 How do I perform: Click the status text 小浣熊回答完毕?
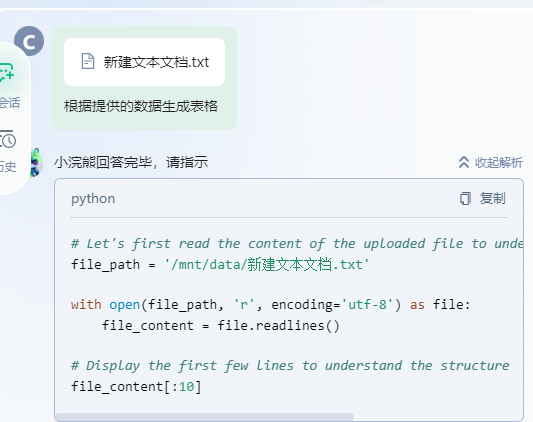[103, 162]
